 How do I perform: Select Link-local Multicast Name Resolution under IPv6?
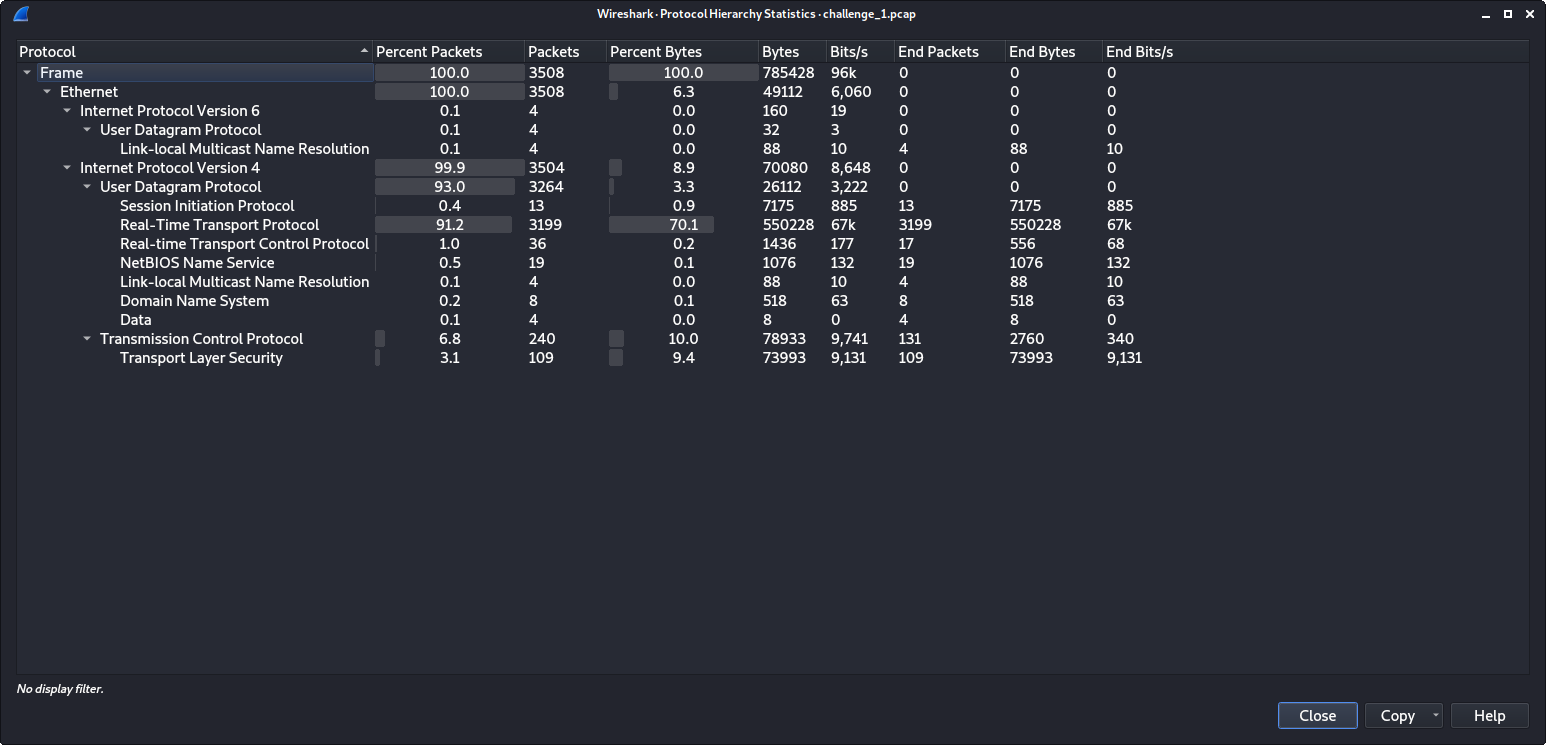[x=772, y=149]
